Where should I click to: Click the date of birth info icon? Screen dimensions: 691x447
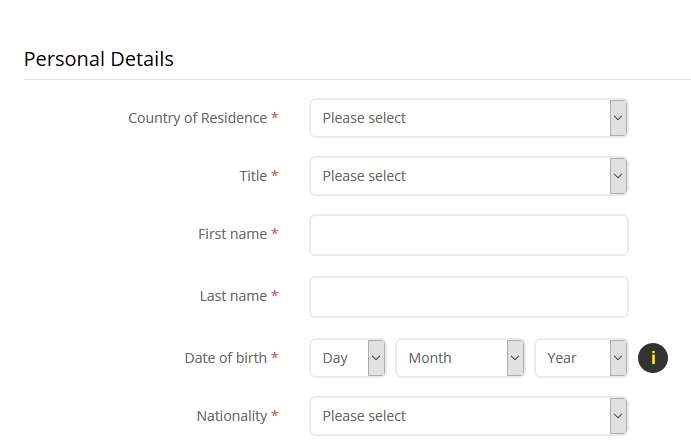click(x=653, y=358)
